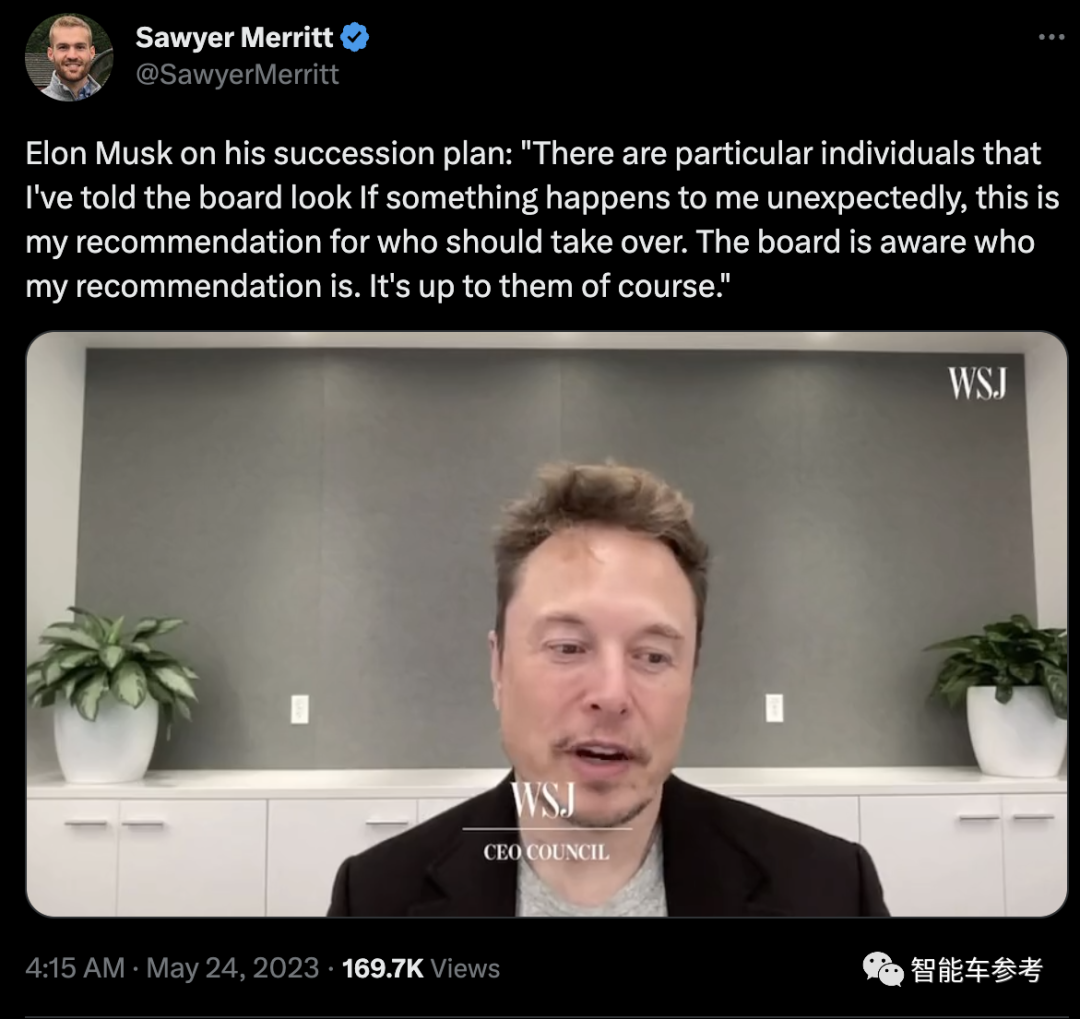Open the more options three-dot menu

click(x=1052, y=37)
